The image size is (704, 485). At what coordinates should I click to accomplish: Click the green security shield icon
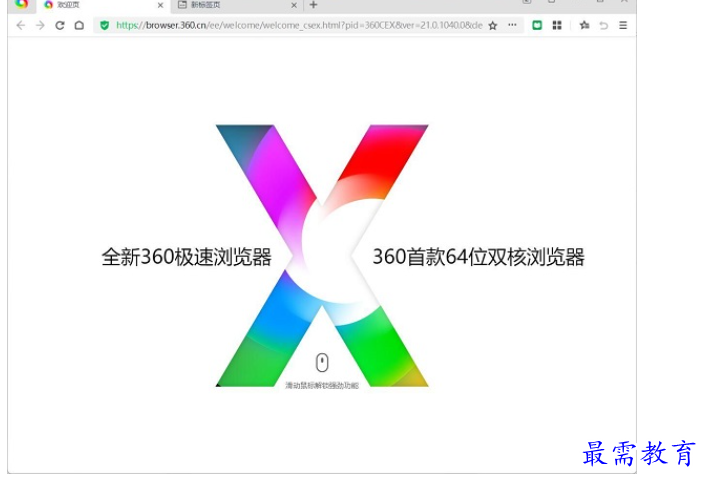[x=104, y=25]
